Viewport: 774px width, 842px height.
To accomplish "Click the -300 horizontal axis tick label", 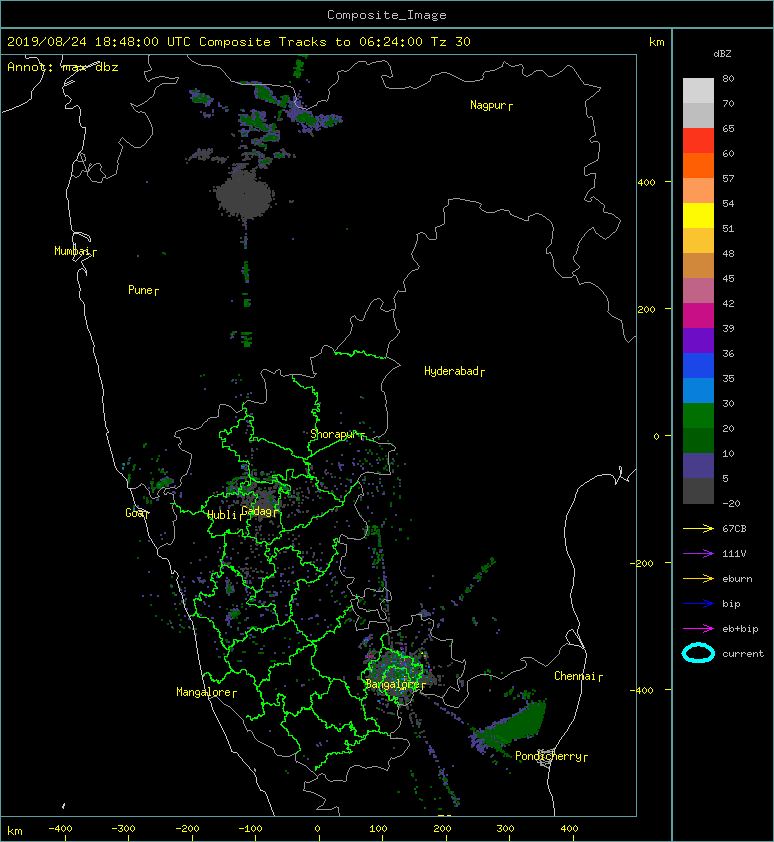I will click(123, 829).
